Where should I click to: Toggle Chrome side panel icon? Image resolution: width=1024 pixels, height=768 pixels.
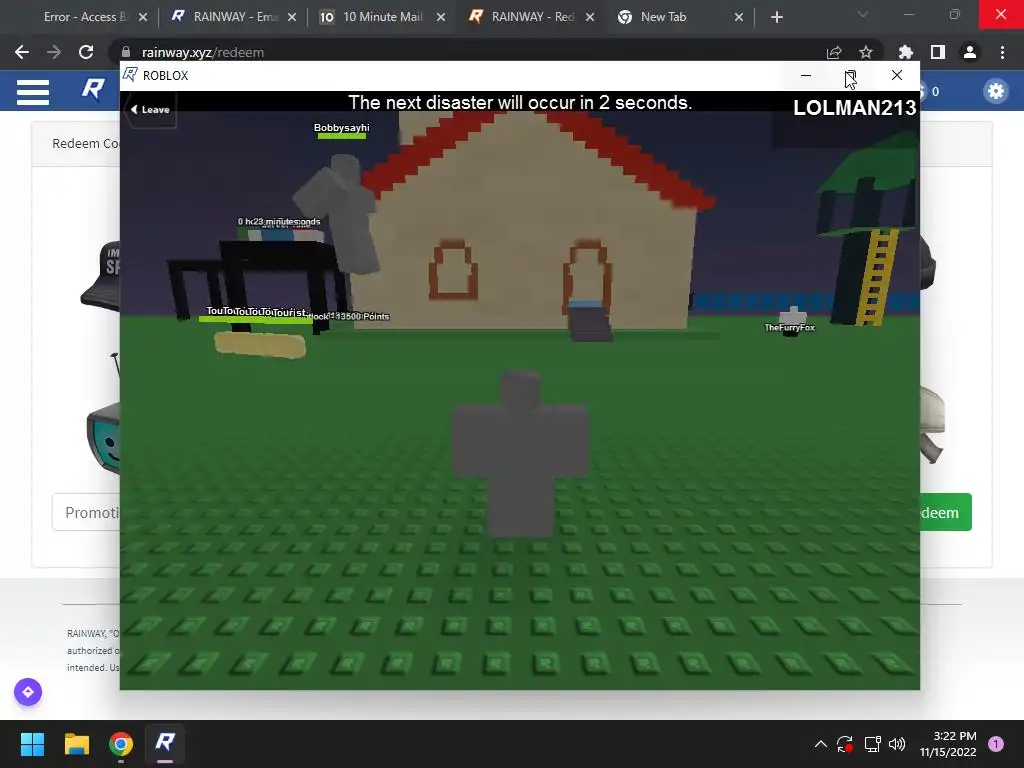(x=938, y=52)
